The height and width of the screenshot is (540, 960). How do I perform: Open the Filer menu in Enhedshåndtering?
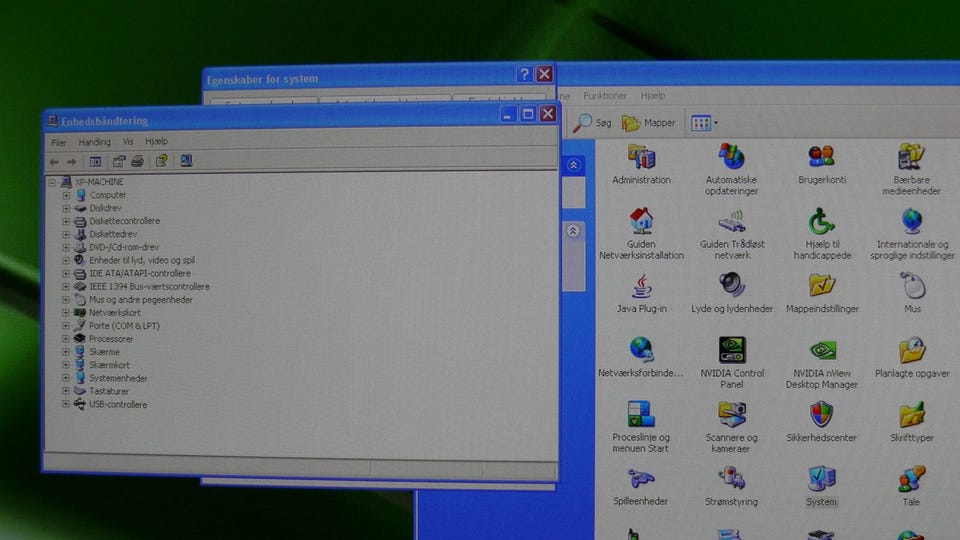(59, 143)
